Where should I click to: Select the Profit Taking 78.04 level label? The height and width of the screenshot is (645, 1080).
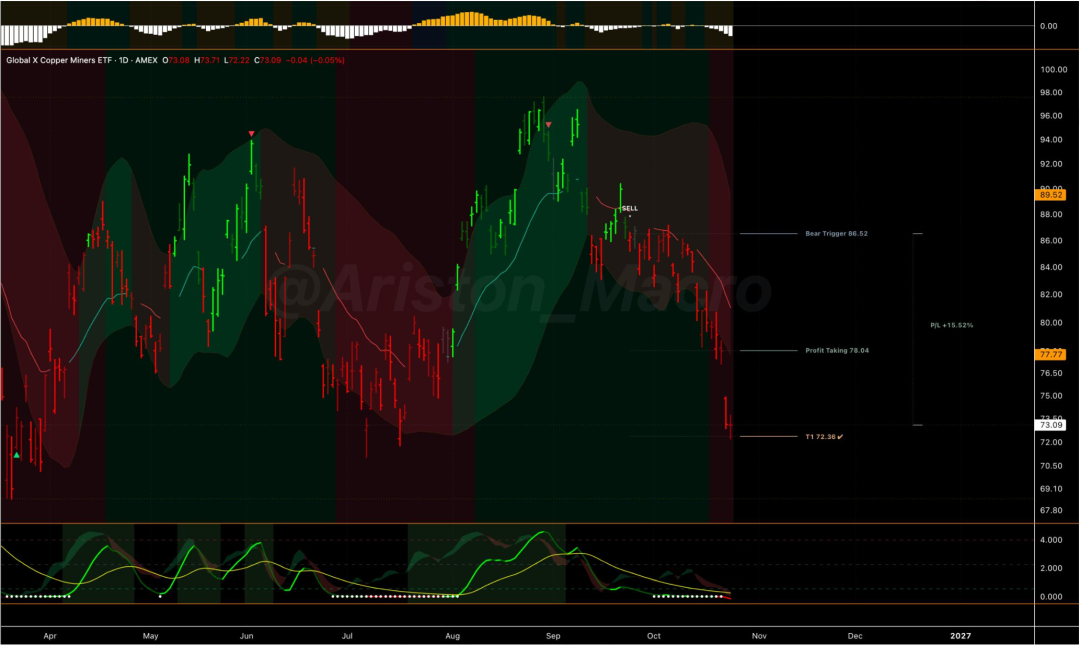coord(837,351)
